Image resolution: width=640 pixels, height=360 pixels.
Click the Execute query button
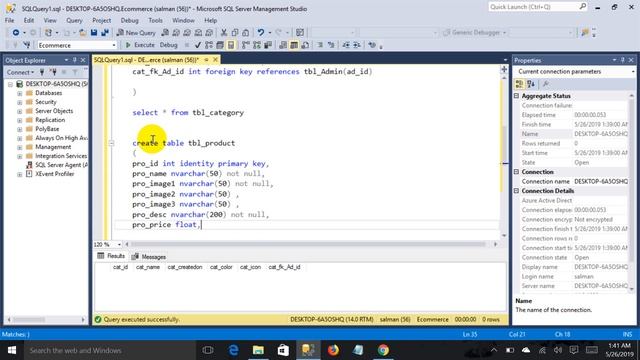tap(140, 45)
